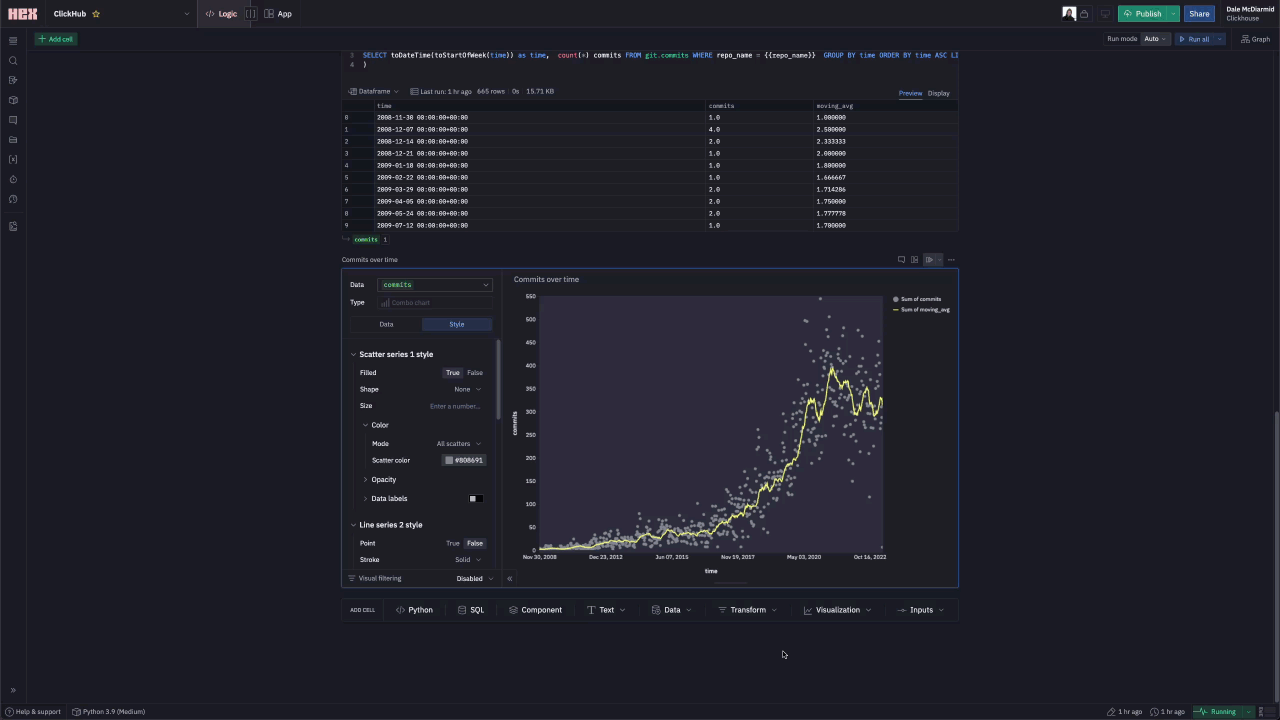Click the Publish button
Screen dimensions: 1280x720
point(1142,14)
